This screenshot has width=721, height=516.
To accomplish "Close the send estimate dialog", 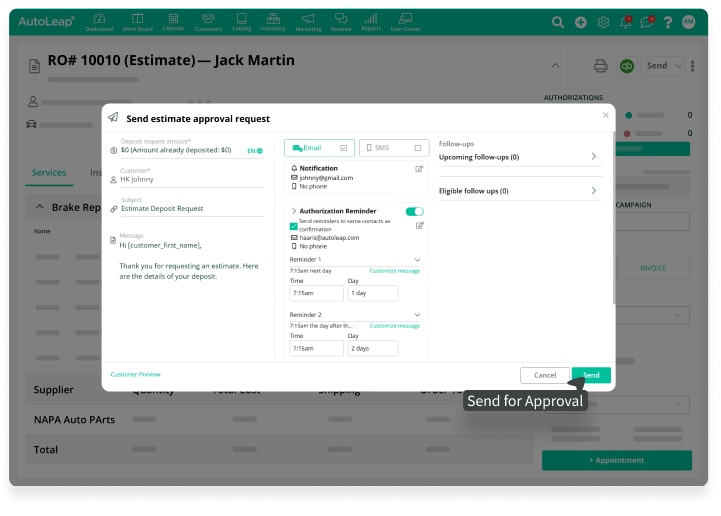I will point(604,115).
